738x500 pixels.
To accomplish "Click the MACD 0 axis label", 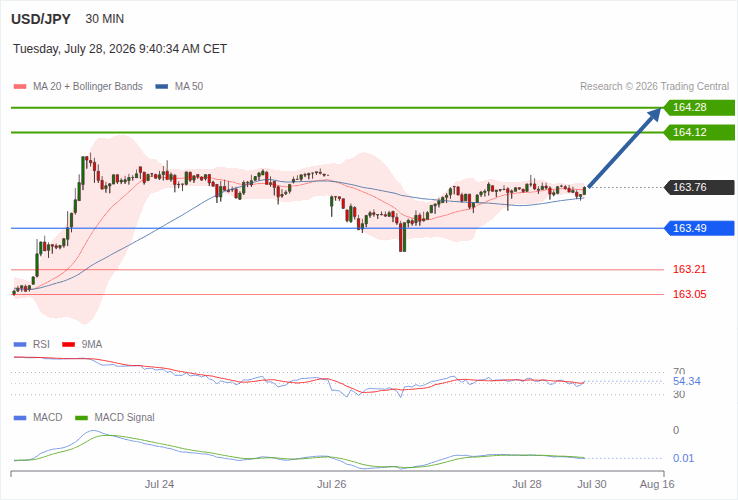I will 676,430.
